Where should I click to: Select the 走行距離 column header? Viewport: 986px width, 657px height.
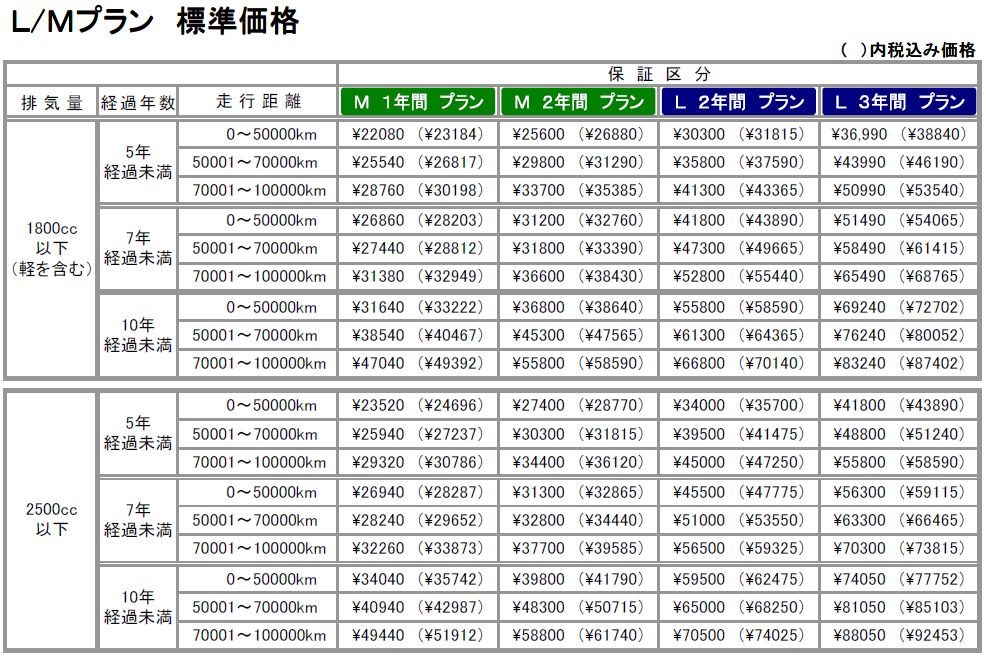[x=257, y=102]
